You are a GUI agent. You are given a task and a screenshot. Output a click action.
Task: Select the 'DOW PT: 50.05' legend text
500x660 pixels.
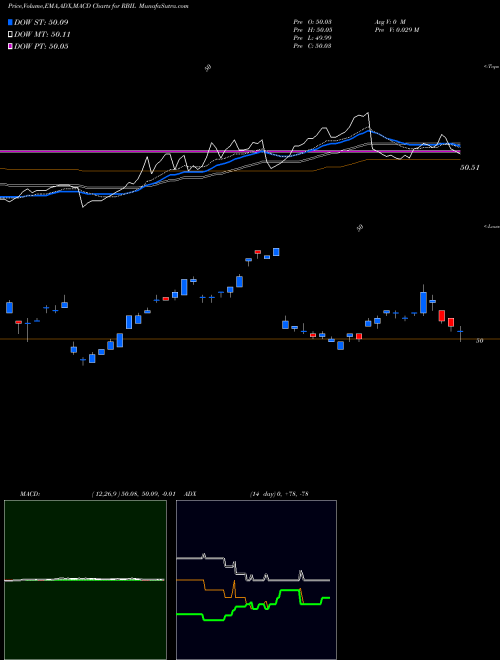click(x=41, y=47)
